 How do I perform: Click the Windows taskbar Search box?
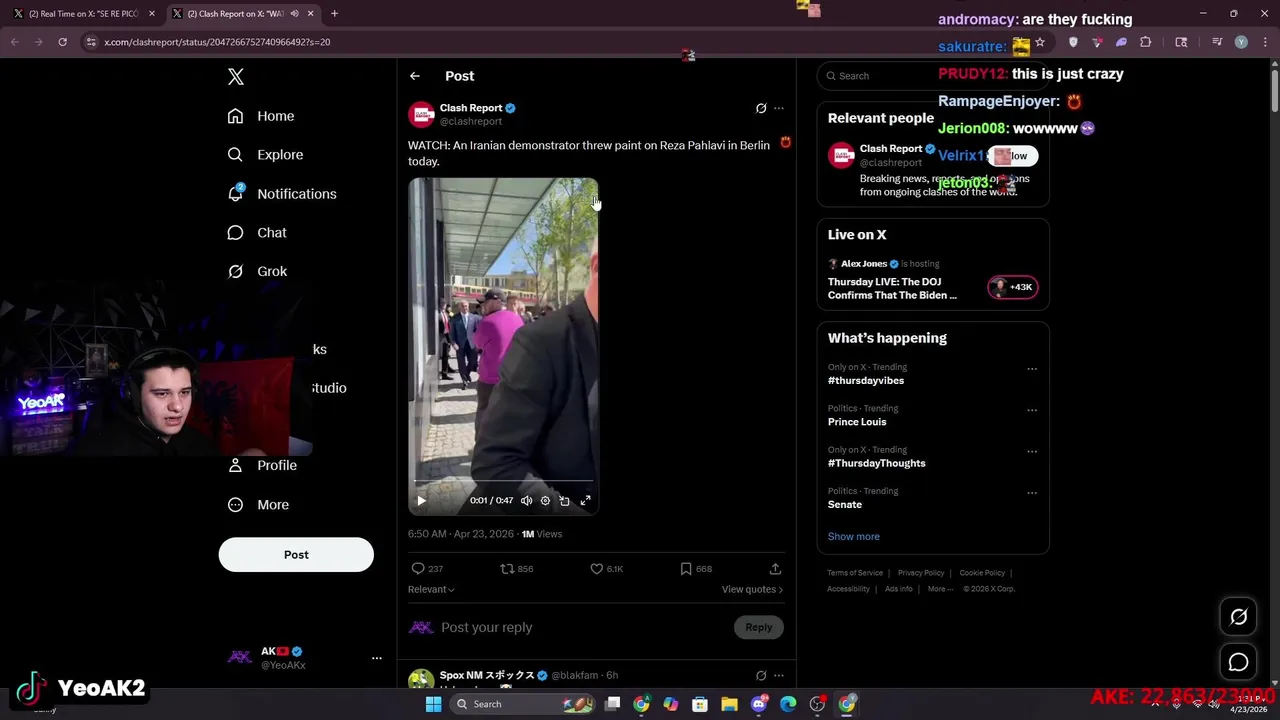(x=522, y=704)
